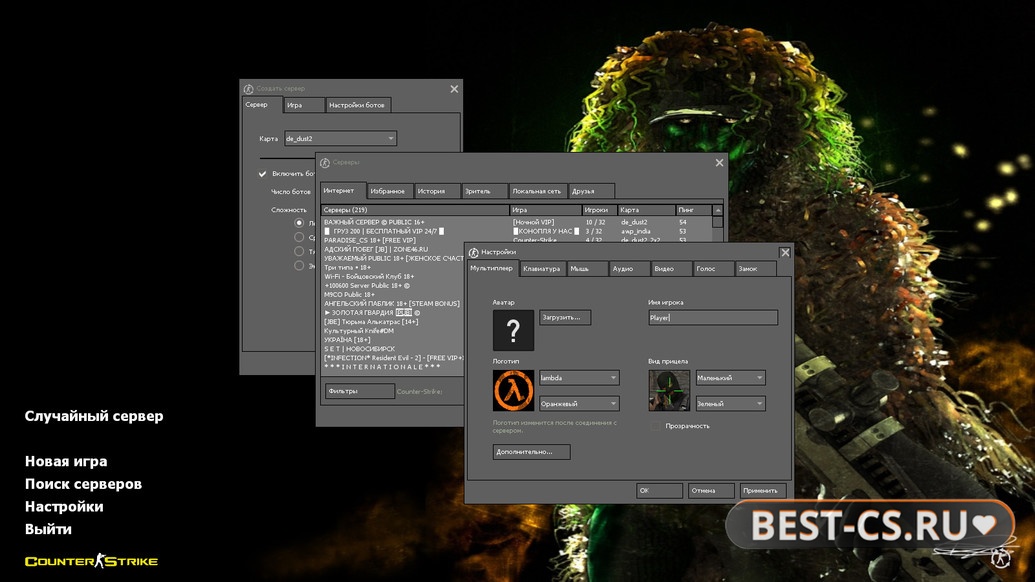Click the Имя игрока input field

[713, 317]
